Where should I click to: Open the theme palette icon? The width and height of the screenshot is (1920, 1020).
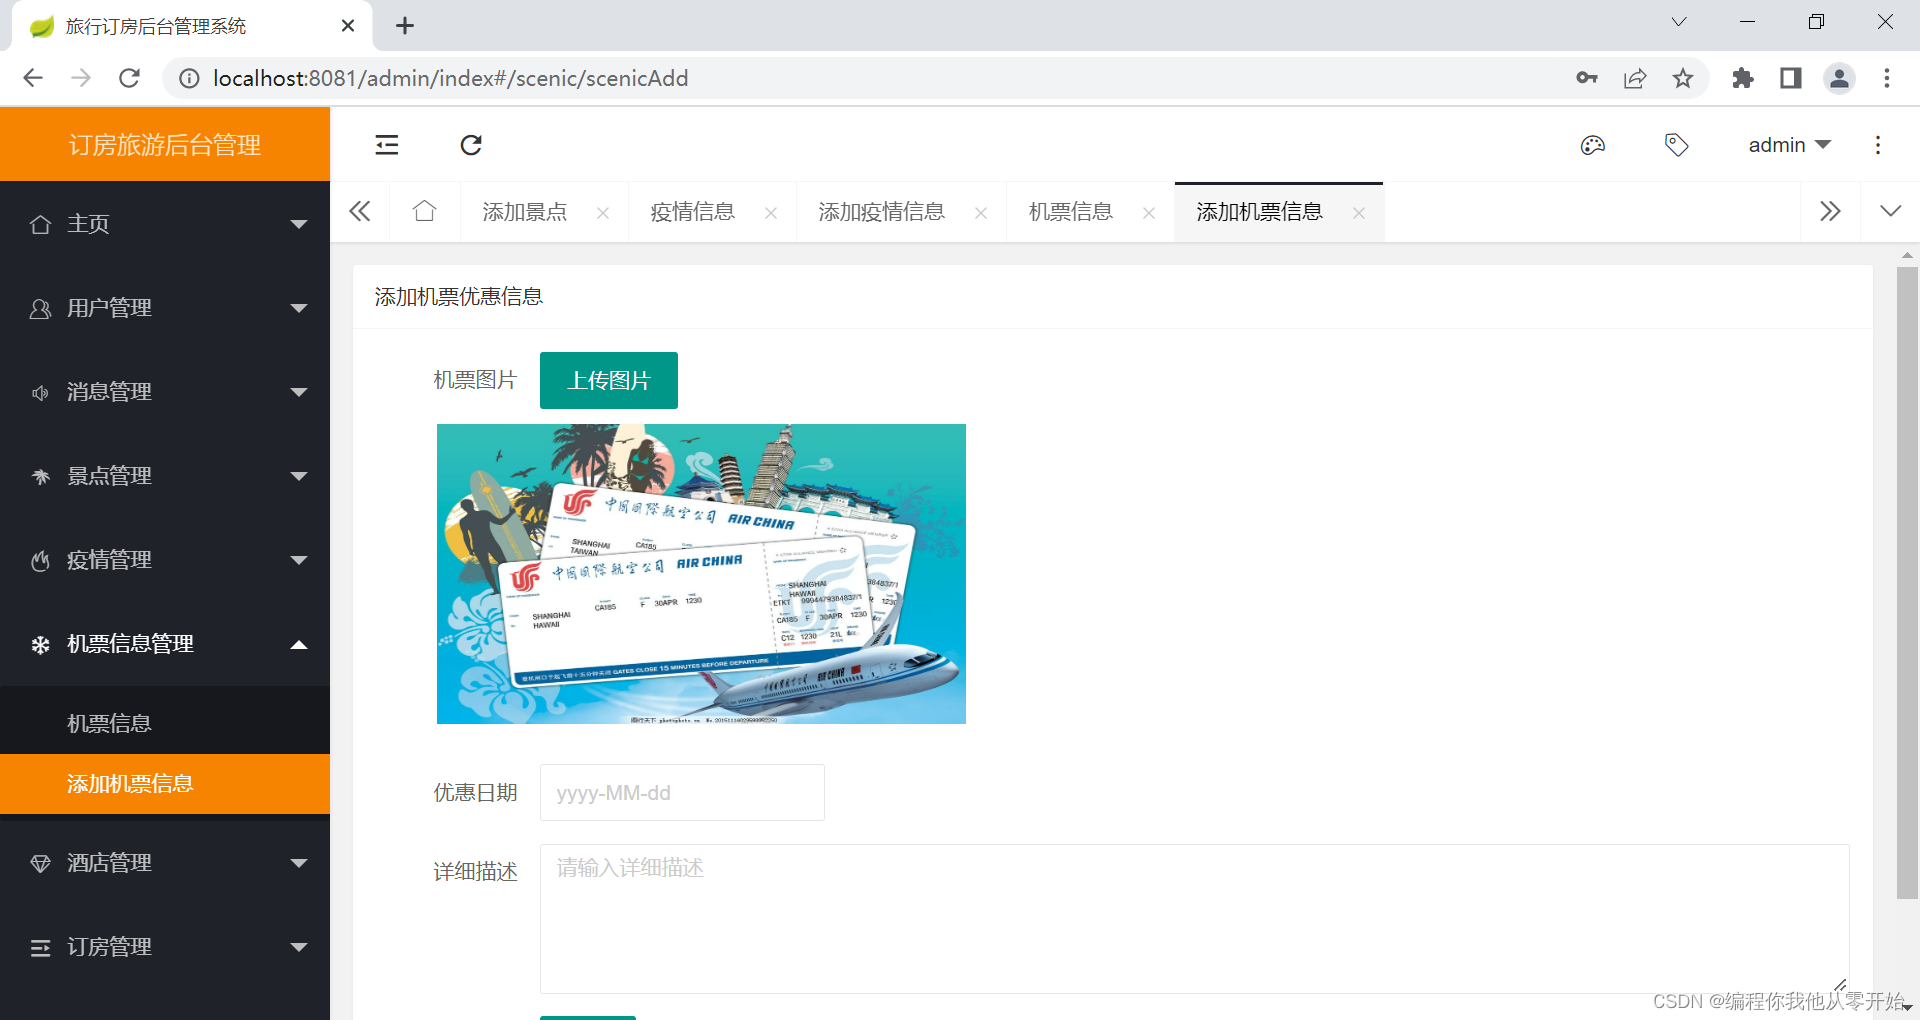point(1593,145)
